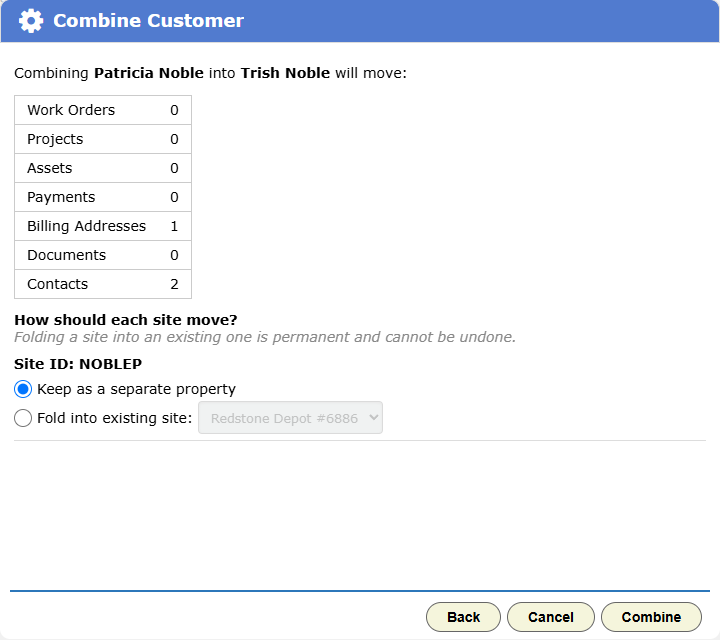Click the Combine Customer dialog title
The width and height of the screenshot is (720, 640).
[148, 21]
